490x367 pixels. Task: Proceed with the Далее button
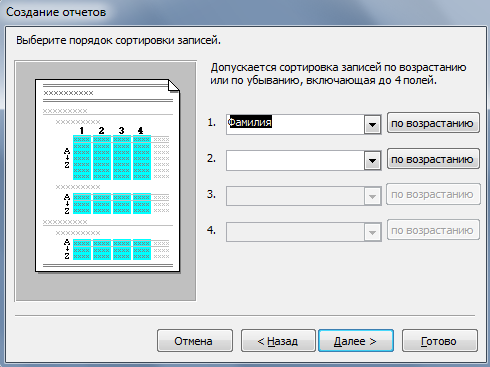point(356,341)
